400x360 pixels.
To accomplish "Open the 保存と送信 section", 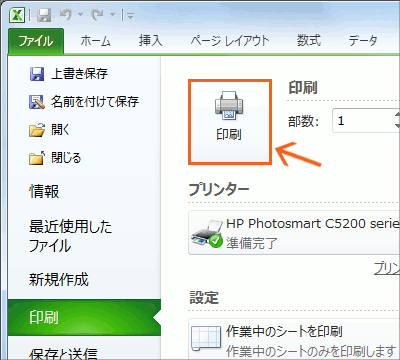I will (x=63, y=353).
